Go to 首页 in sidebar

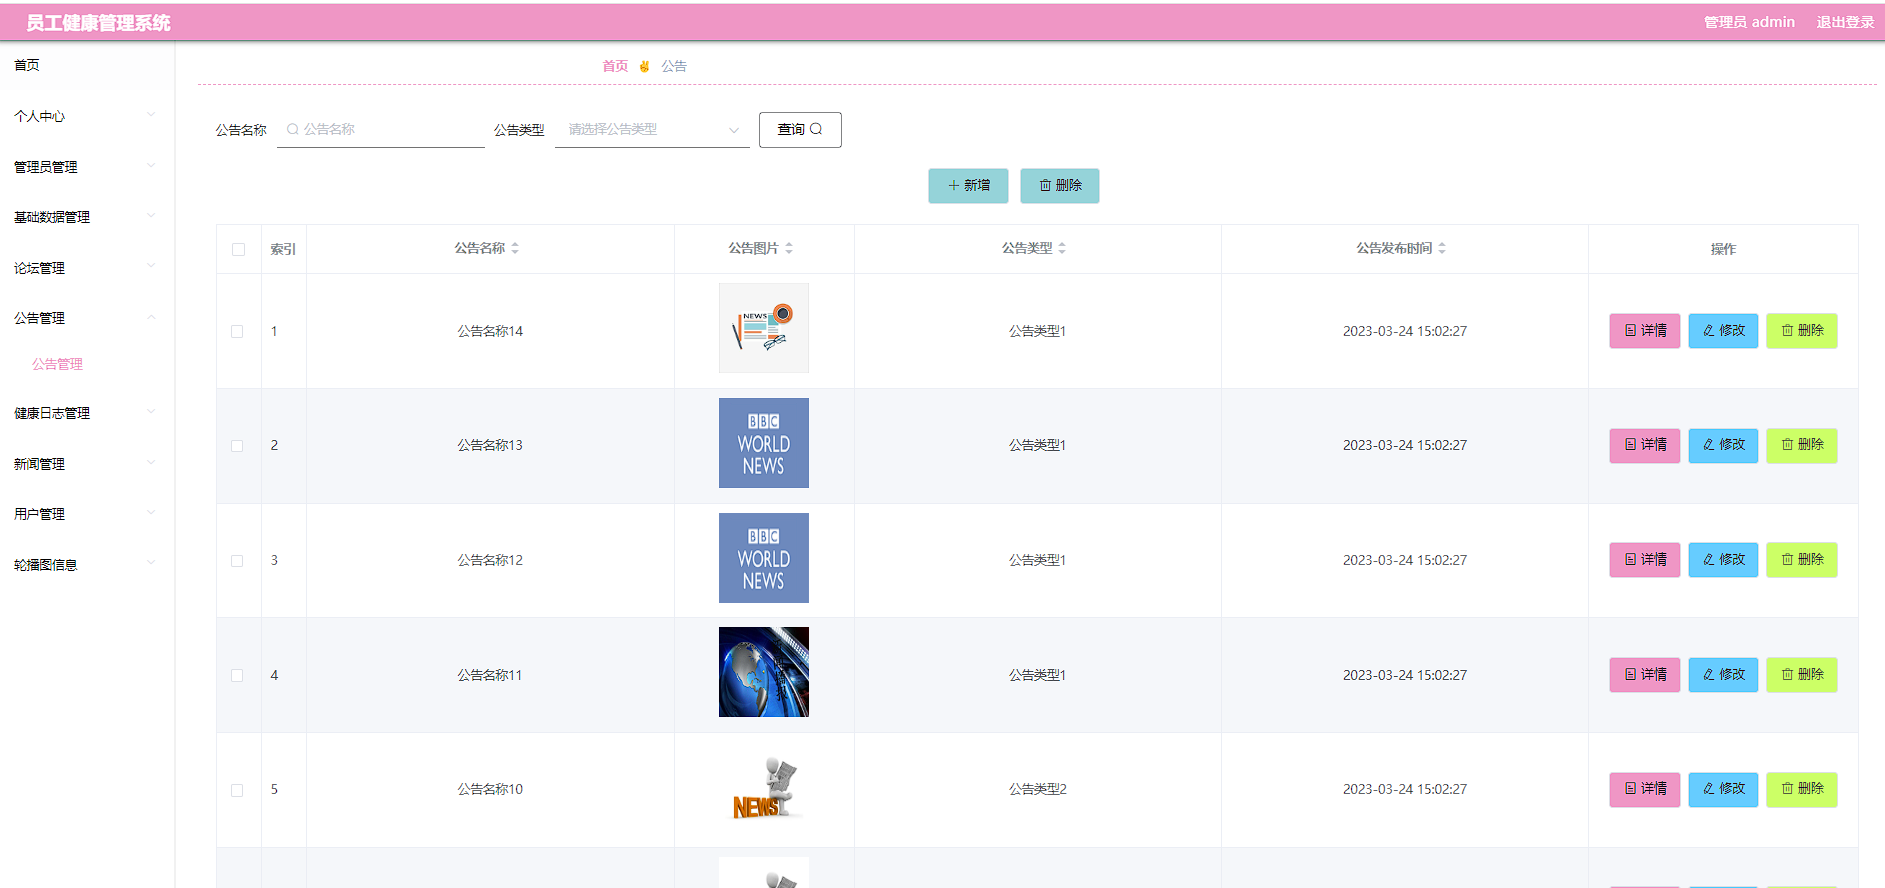pos(87,65)
